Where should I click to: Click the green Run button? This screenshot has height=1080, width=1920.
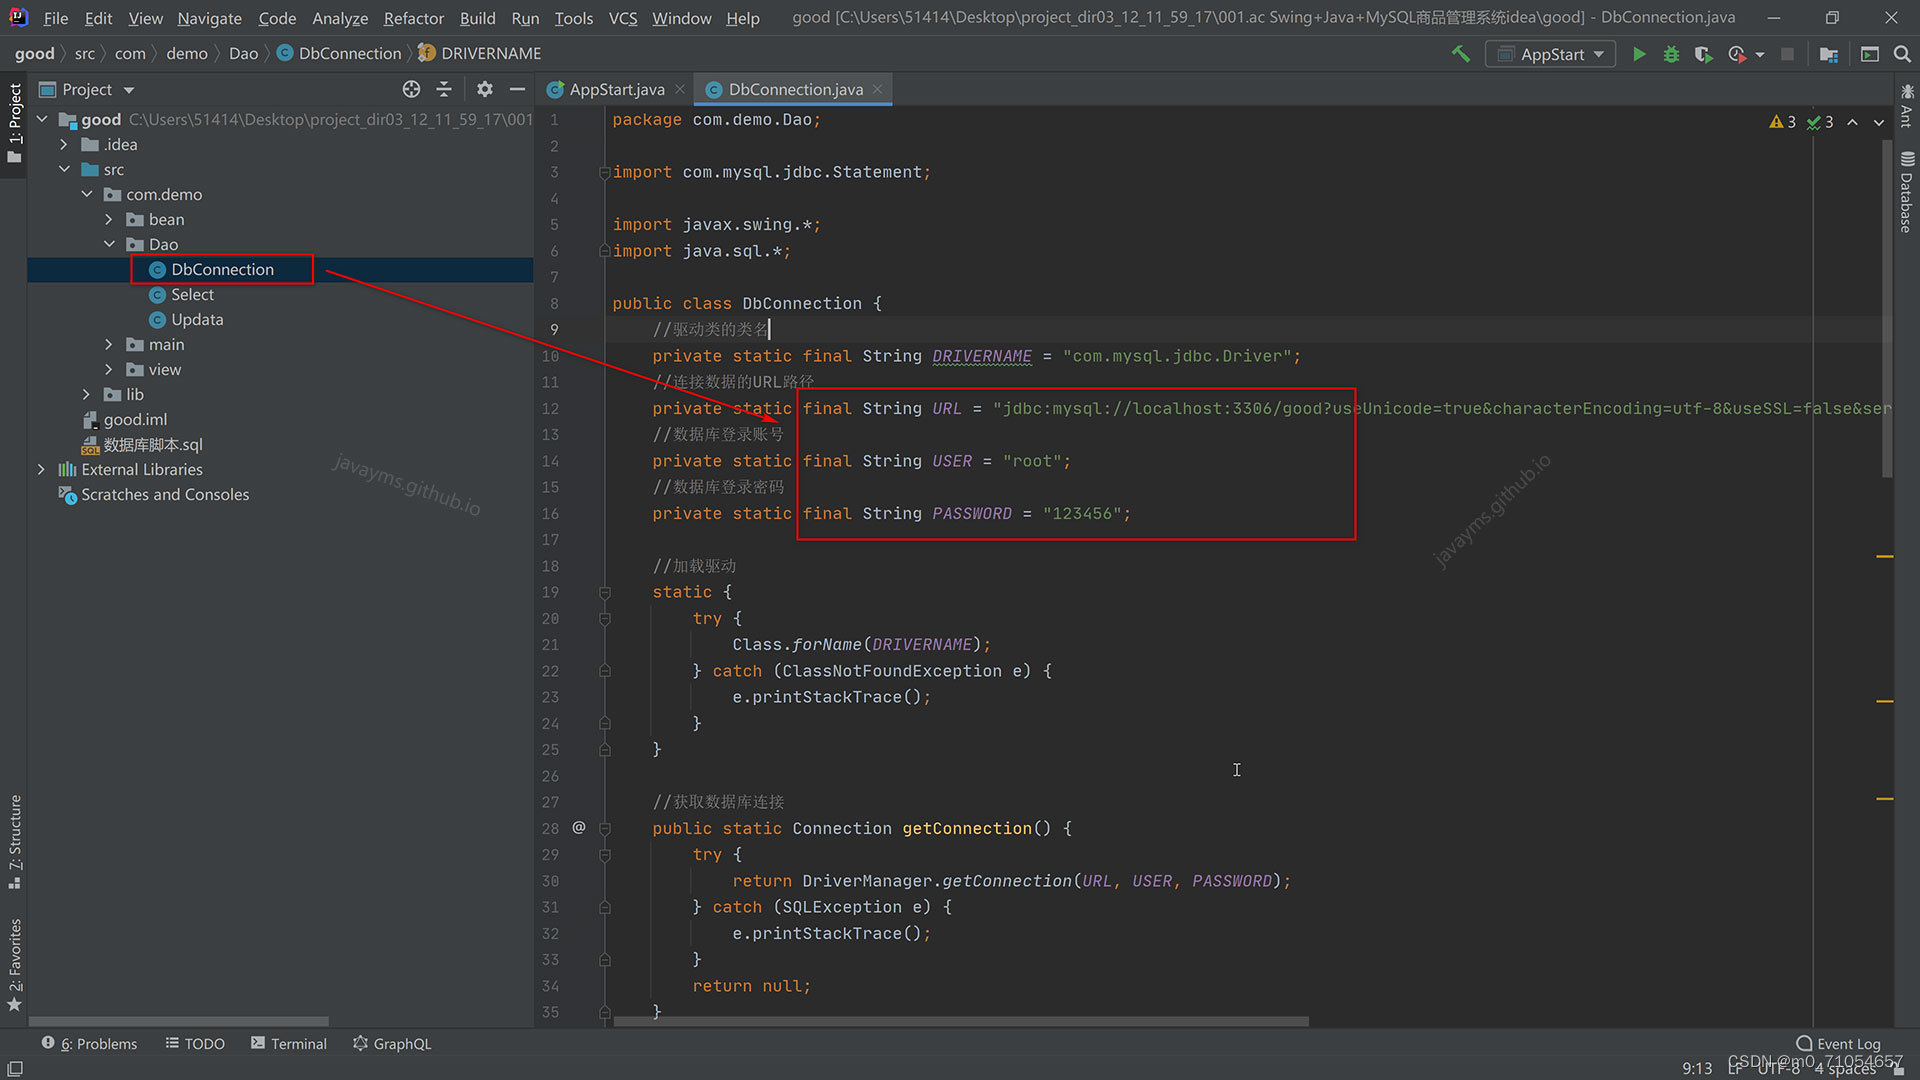click(x=1639, y=54)
